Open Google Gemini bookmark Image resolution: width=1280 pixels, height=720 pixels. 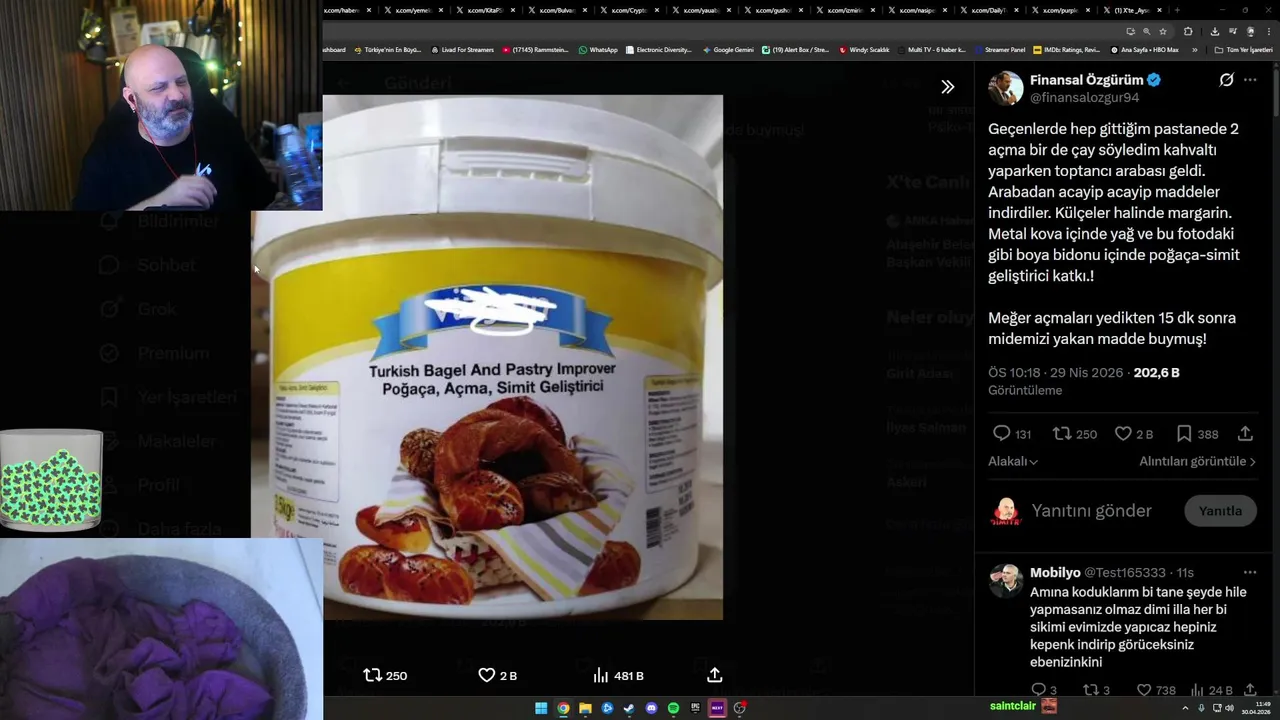(x=728, y=49)
